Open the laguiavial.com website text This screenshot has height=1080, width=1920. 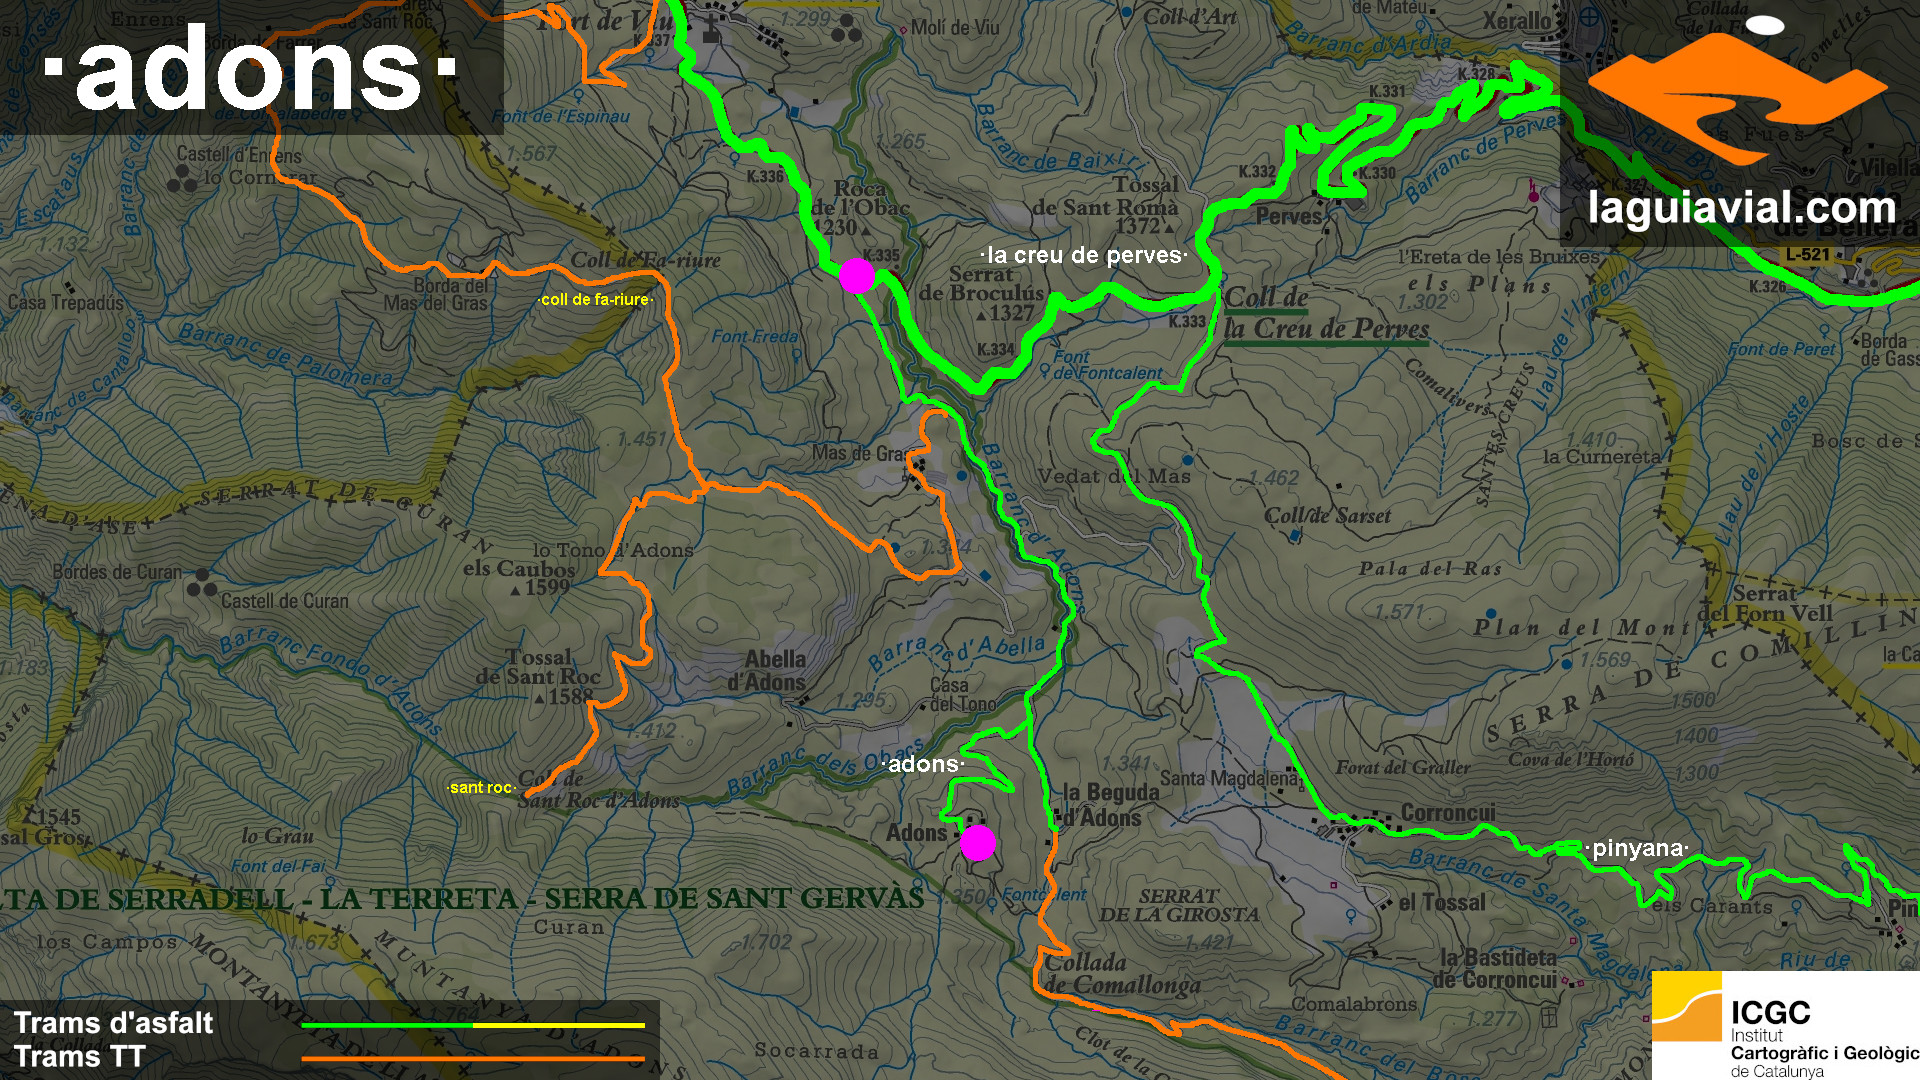point(1741,208)
